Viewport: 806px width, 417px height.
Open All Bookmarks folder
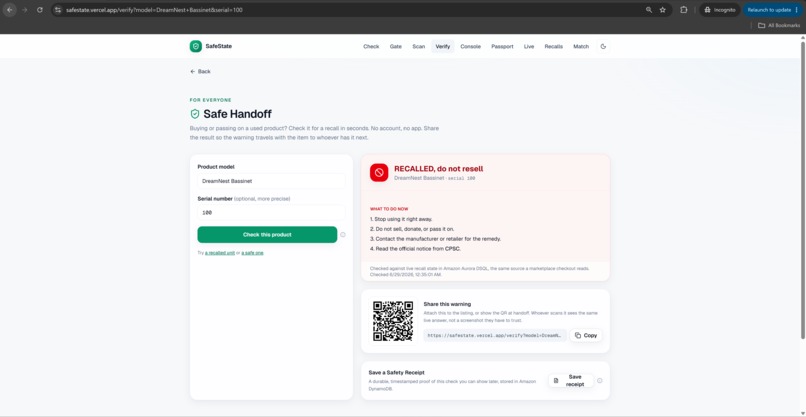point(779,25)
